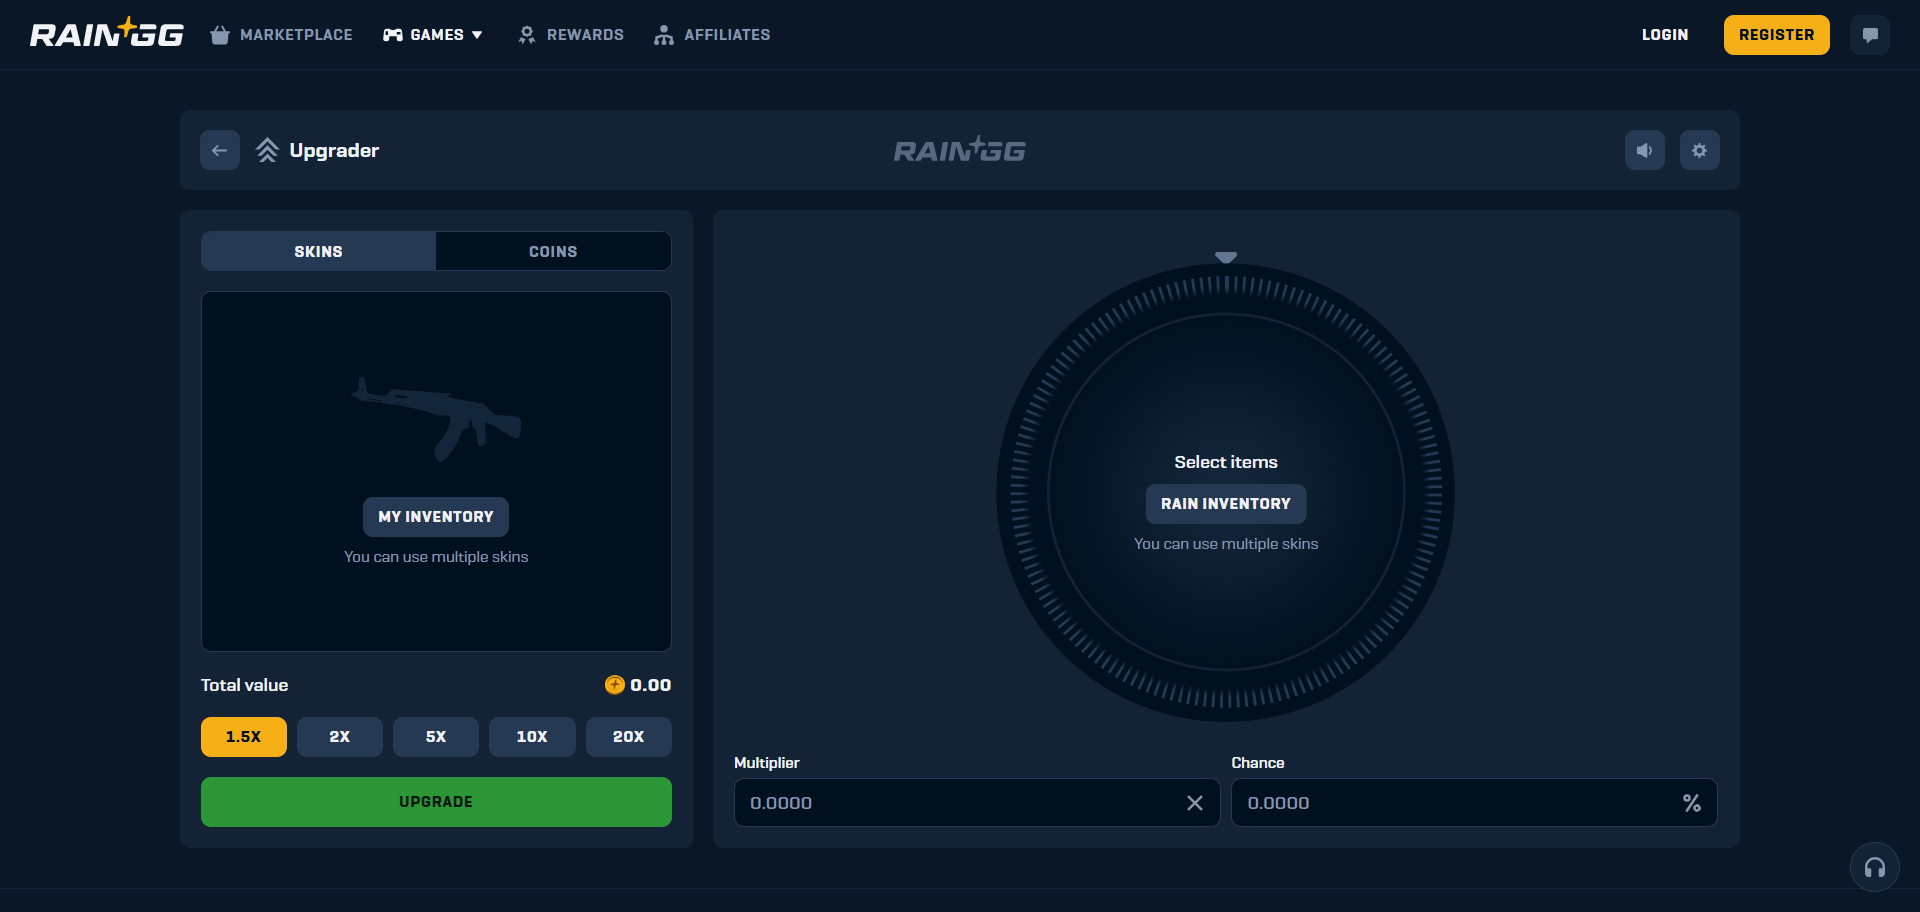1920x912 pixels.
Task: Click the Total value coin icon
Action: click(x=615, y=685)
